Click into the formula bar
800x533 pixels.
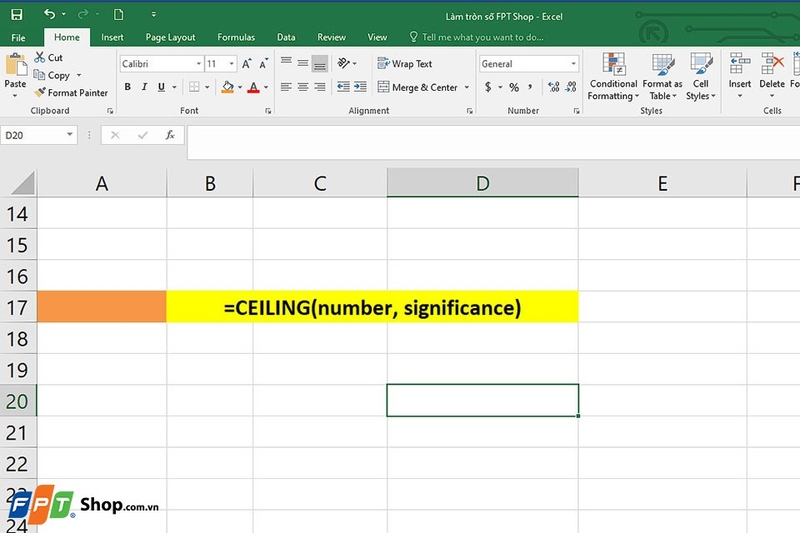493,142
